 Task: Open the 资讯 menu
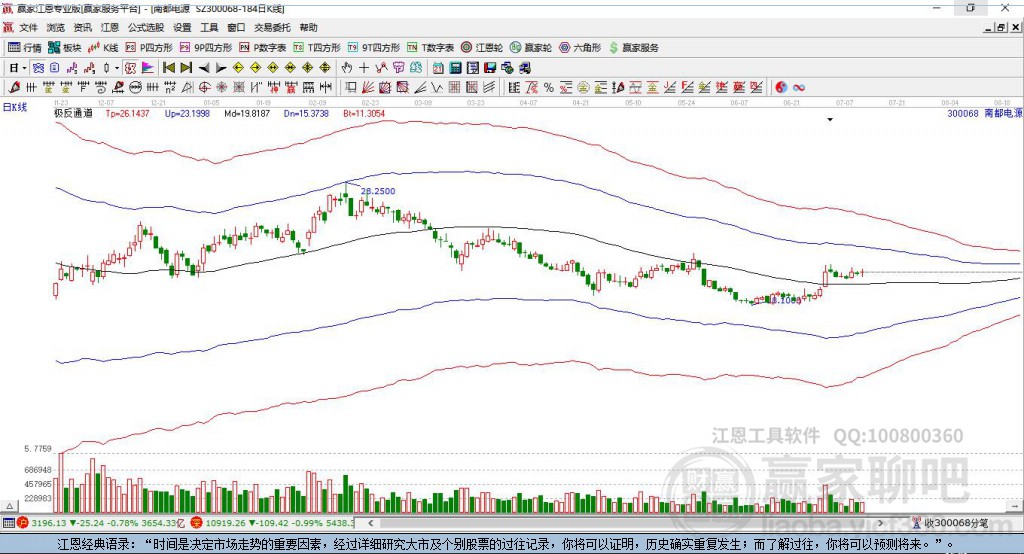[82, 27]
